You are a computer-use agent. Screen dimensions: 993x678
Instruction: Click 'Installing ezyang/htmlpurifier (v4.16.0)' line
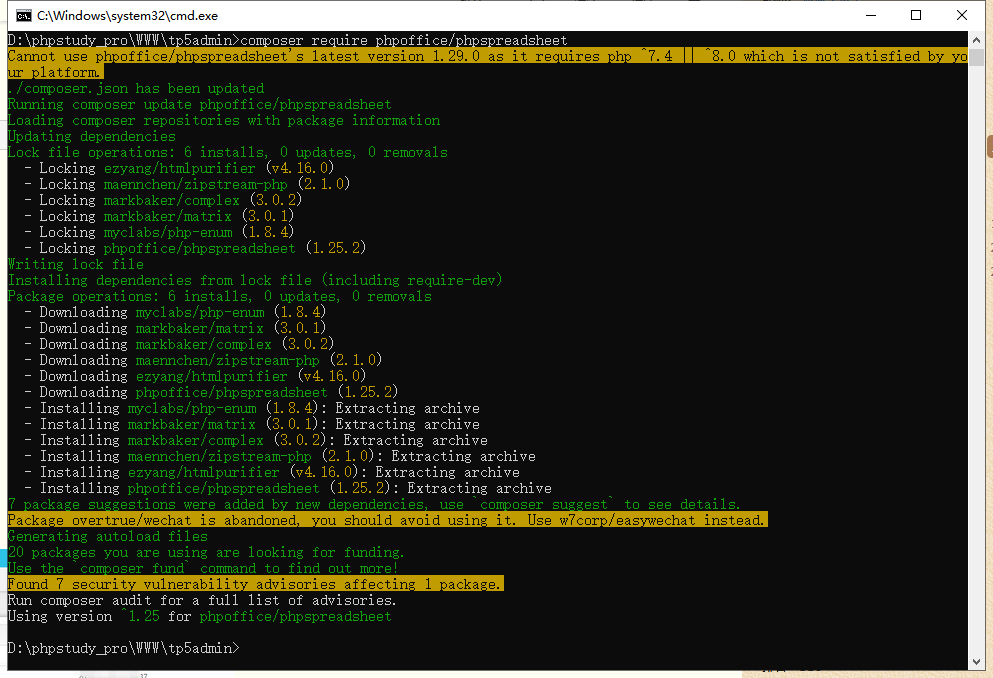[x=272, y=472]
